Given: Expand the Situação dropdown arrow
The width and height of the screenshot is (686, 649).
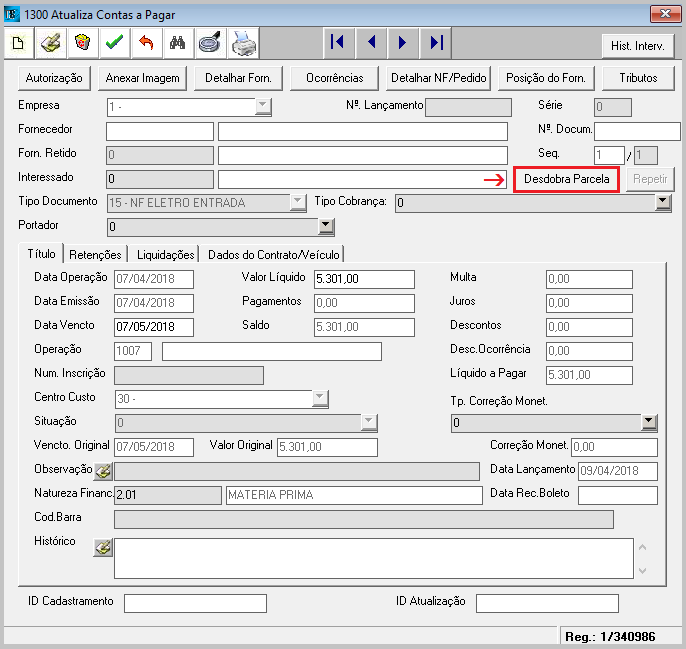Looking at the screenshot, I should tap(369, 423).
